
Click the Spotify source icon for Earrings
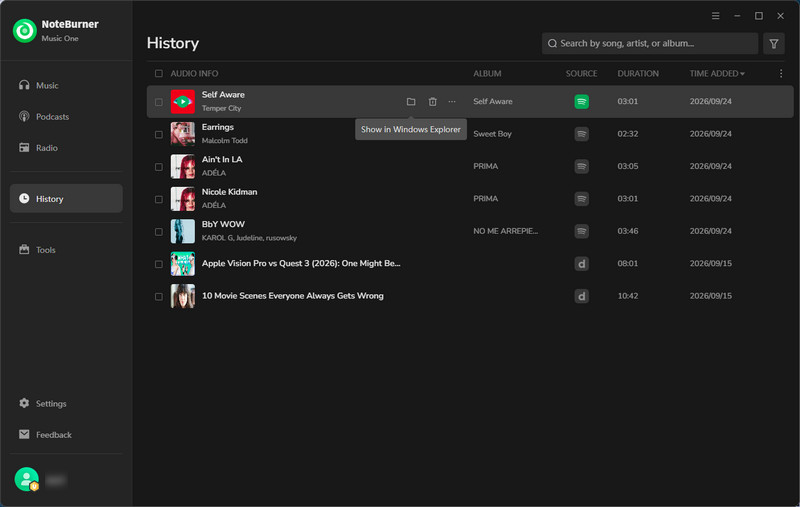[581, 134]
